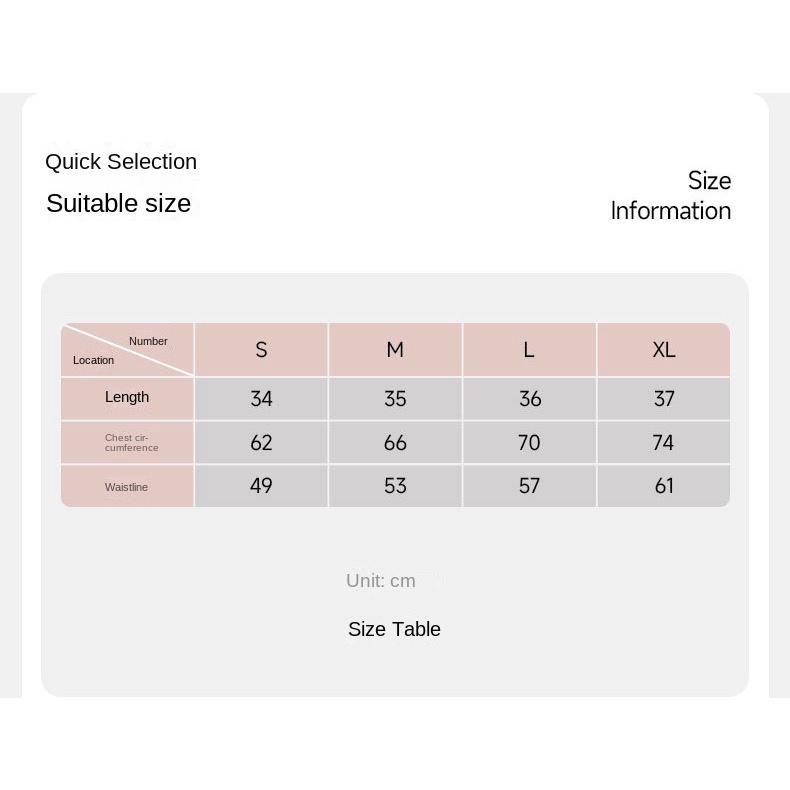Click the XL chest value 74

tap(664, 443)
